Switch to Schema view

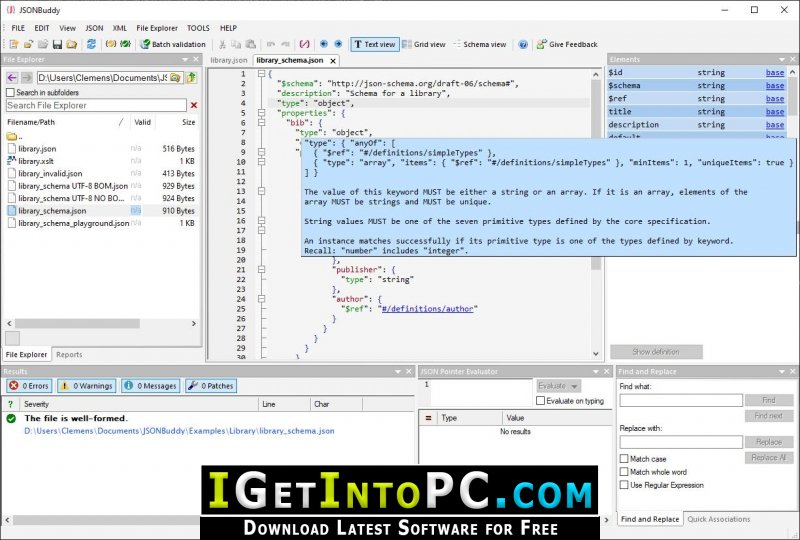pyautogui.click(x=480, y=44)
